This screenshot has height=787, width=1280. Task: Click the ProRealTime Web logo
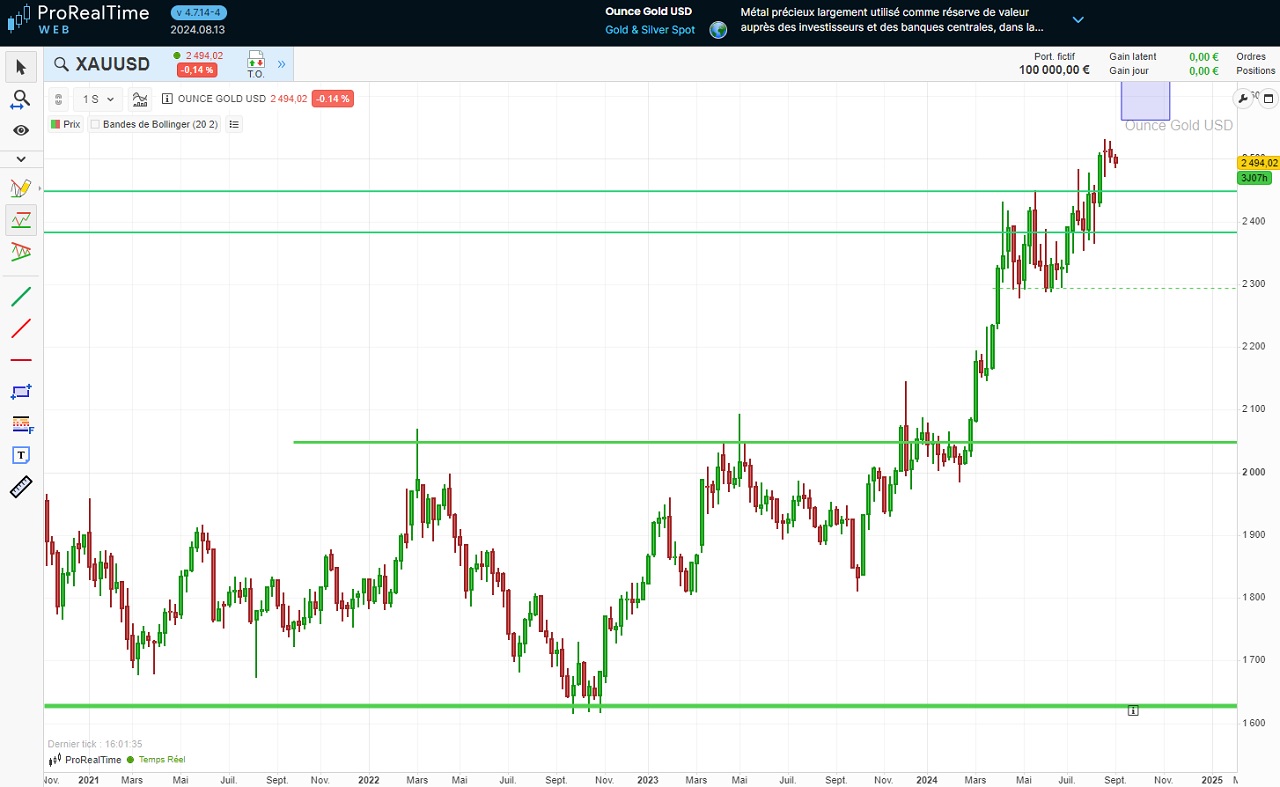(x=78, y=19)
